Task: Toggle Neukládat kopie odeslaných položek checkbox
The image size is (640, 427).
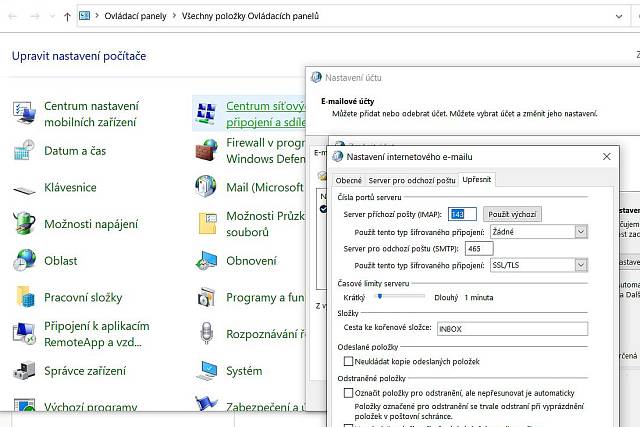Action: (x=348, y=361)
